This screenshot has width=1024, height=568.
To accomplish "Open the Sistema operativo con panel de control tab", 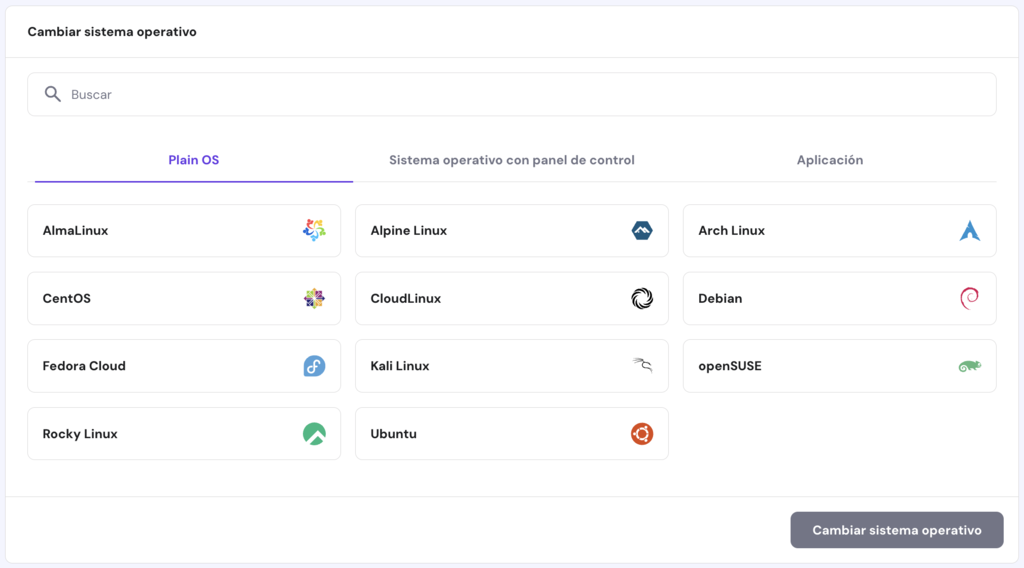I will point(512,160).
